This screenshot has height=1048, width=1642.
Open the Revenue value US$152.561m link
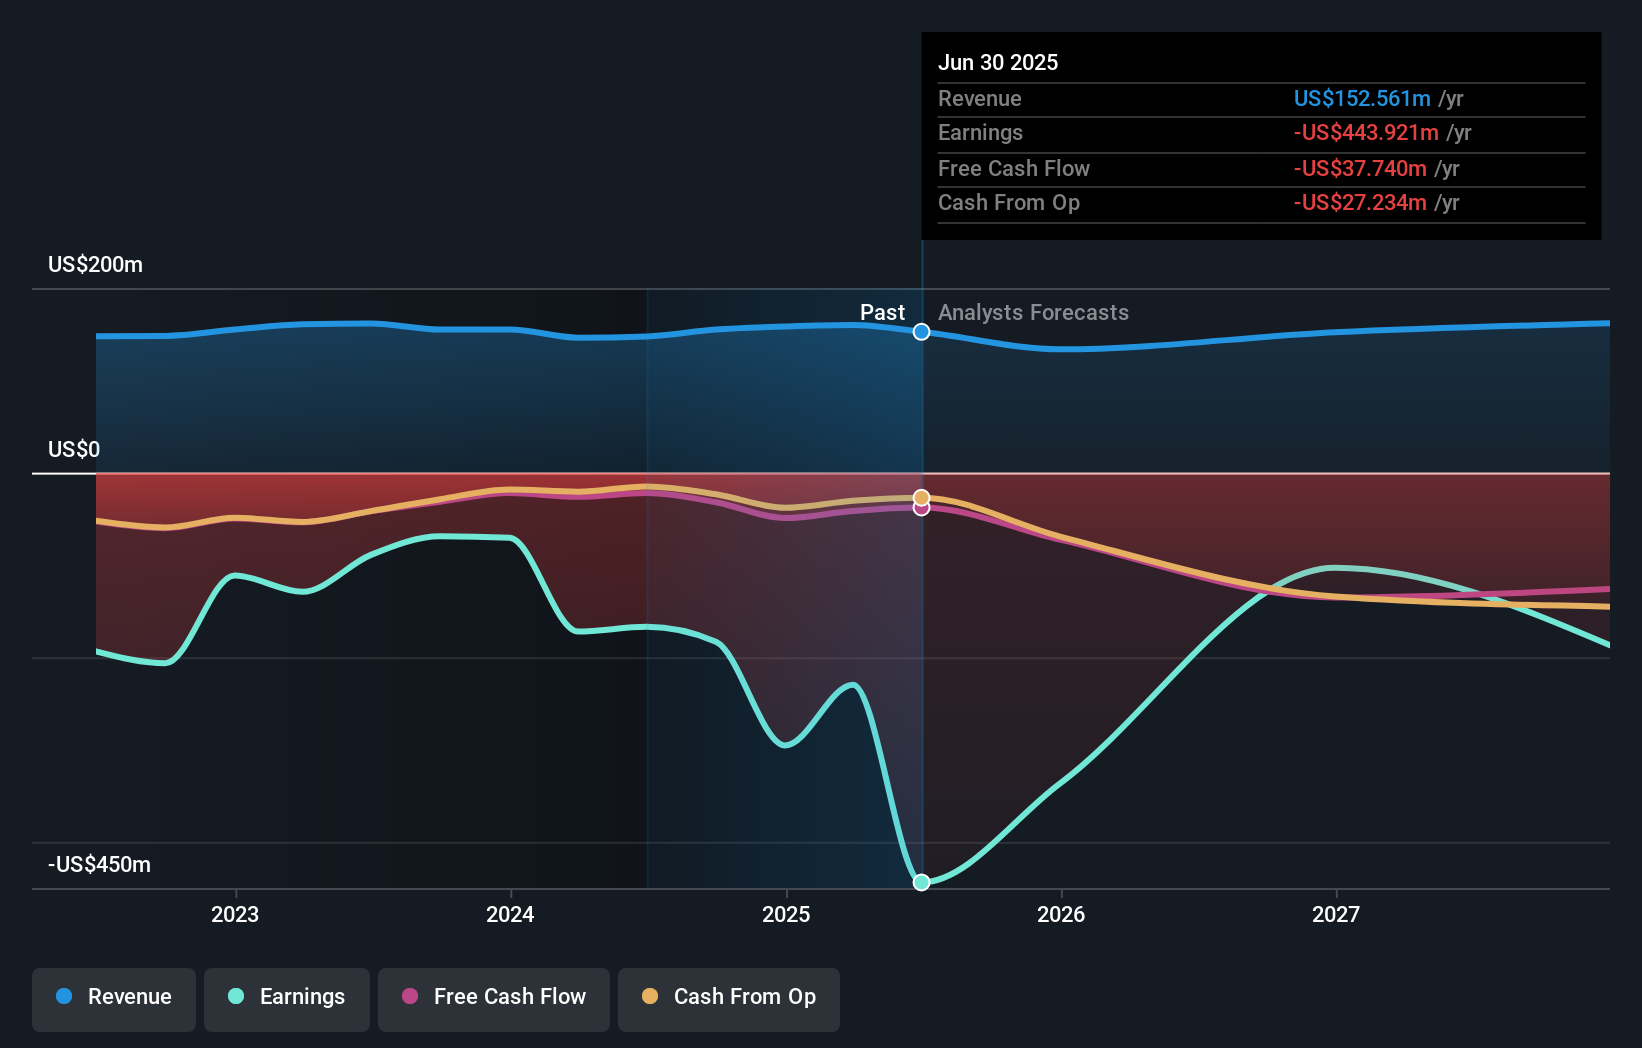(1362, 99)
